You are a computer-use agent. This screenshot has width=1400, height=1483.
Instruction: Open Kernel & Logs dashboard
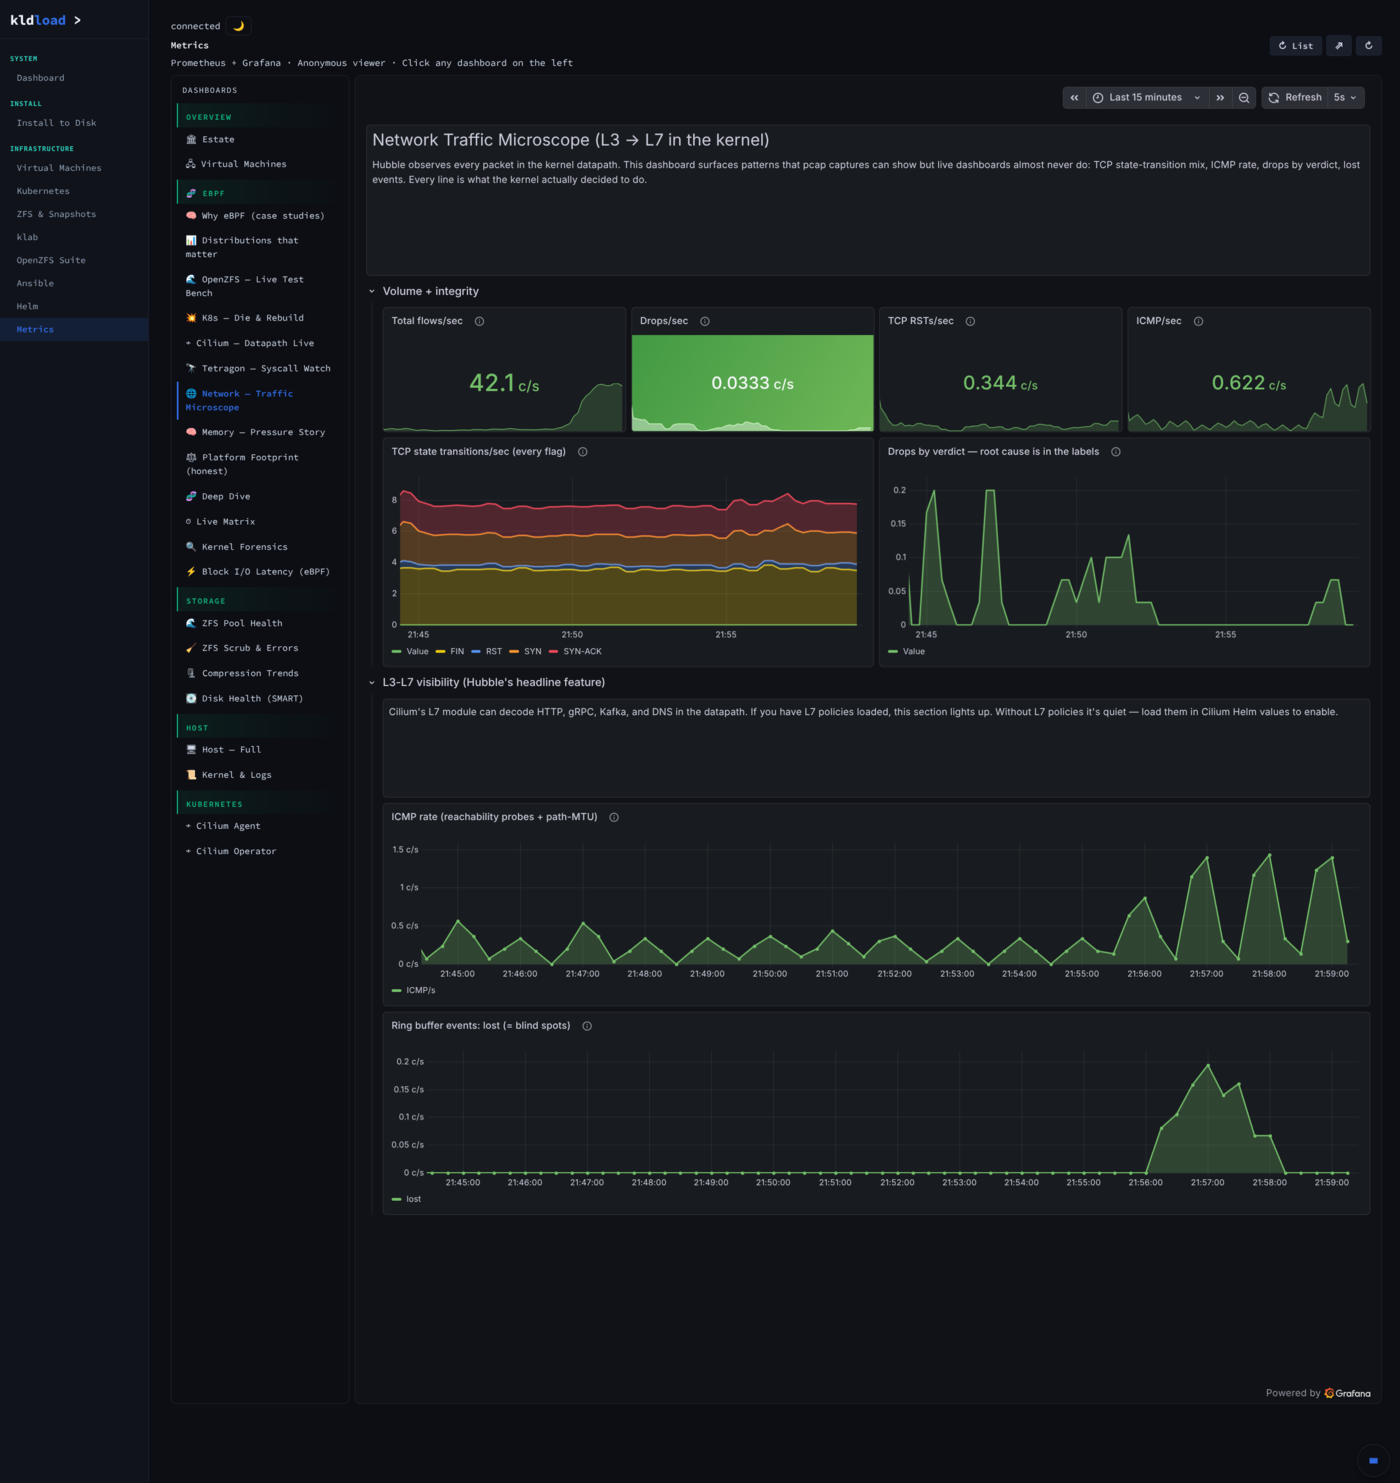[x=257, y=775]
